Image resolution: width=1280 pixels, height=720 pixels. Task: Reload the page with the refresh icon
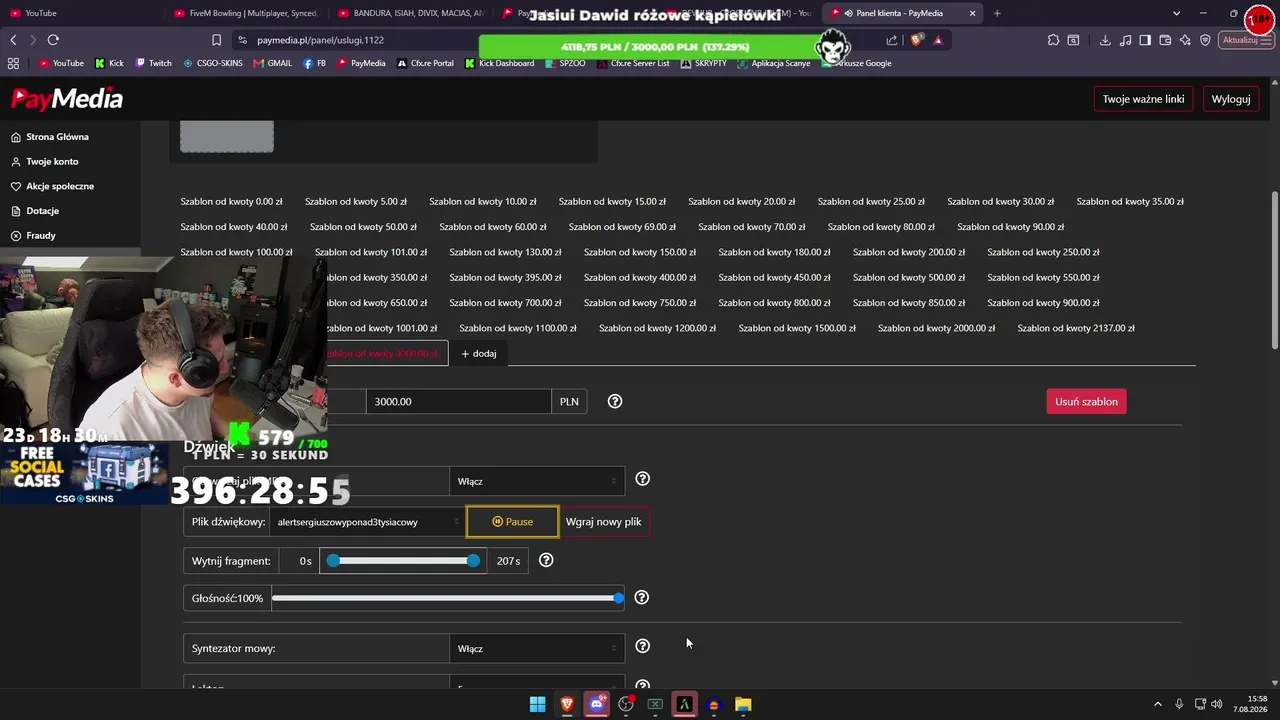(53, 40)
